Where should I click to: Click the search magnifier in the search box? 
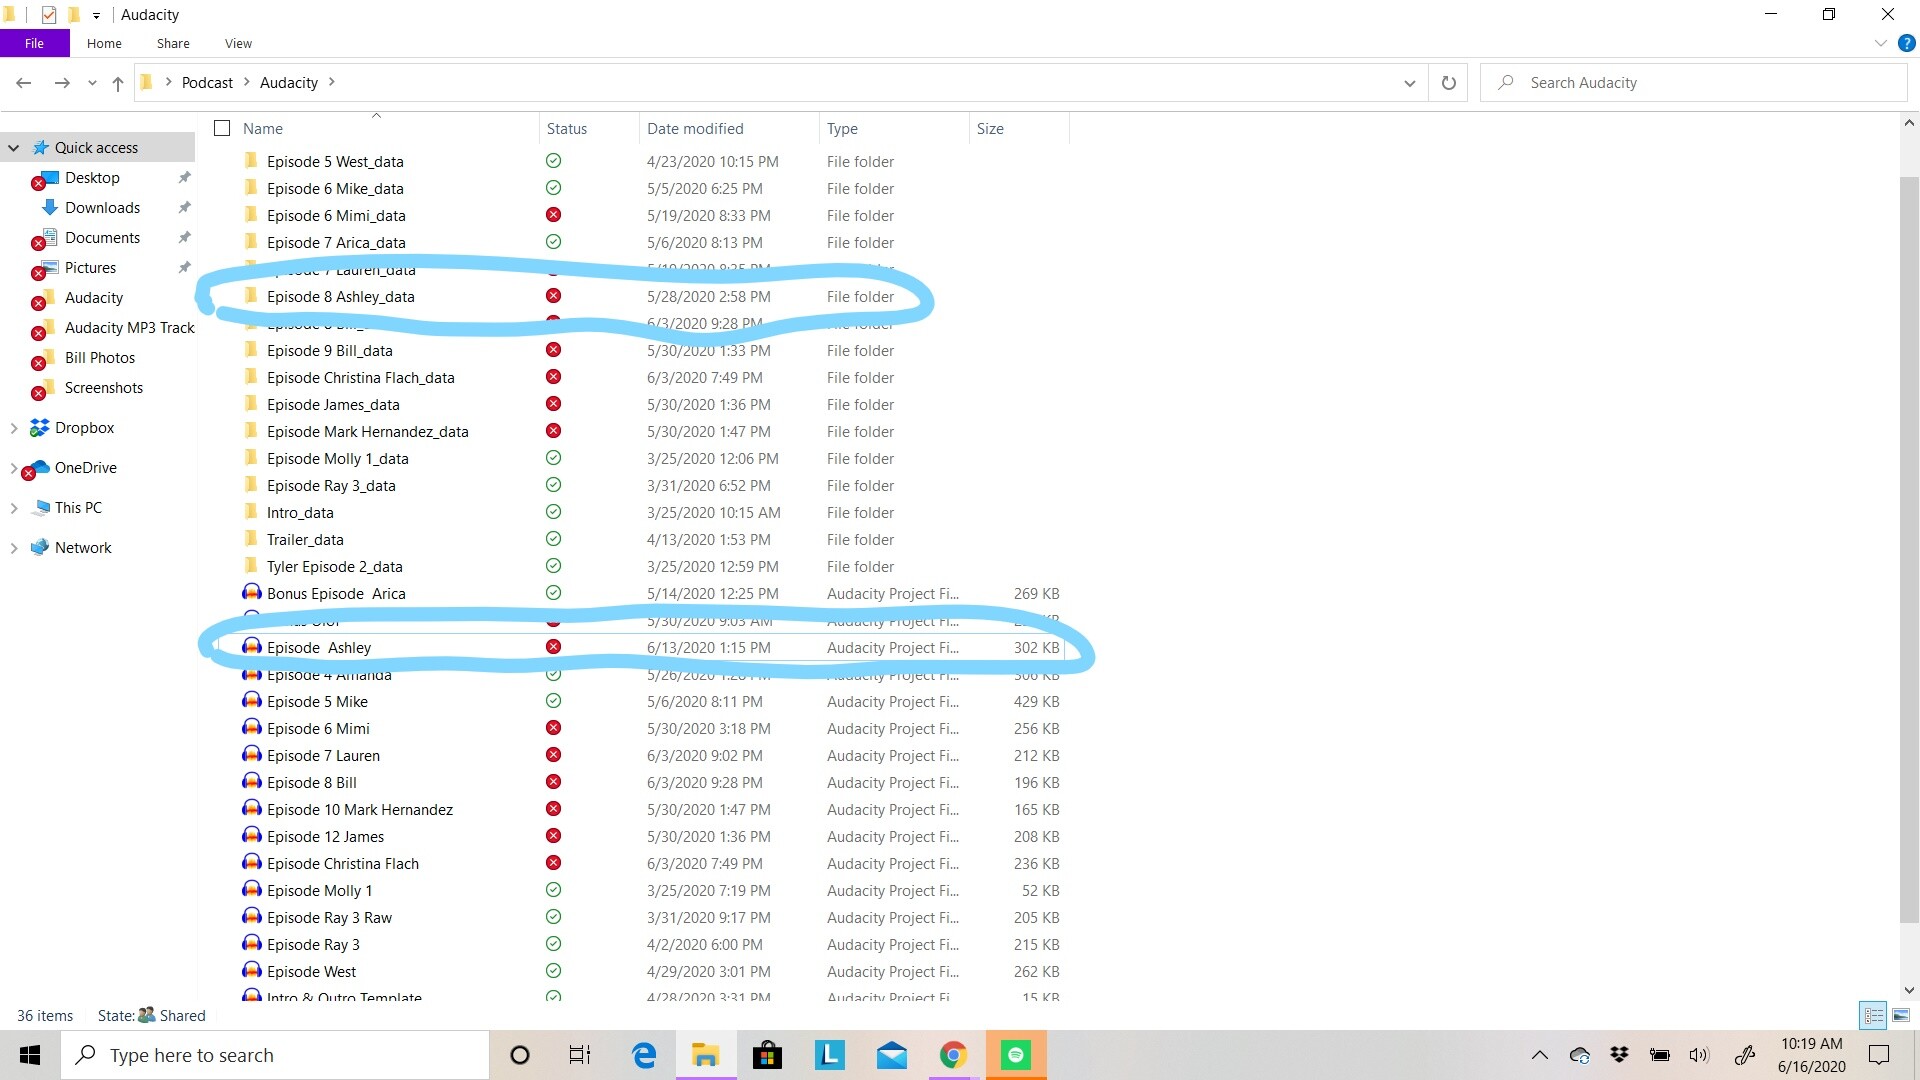coord(1505,82)
